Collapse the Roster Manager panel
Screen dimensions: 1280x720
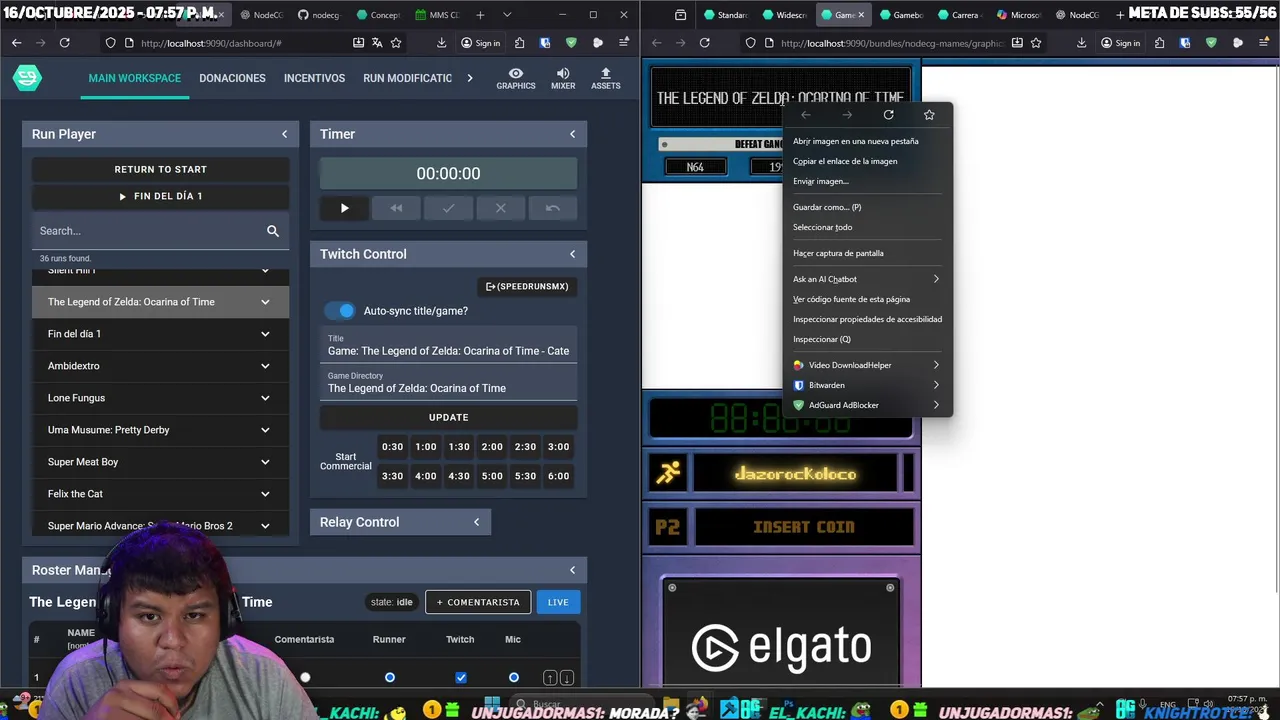[x=572, y=570]
